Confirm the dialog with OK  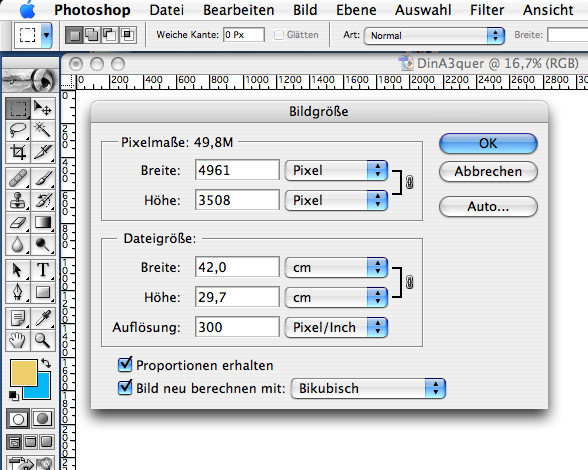(x=488, y=143)
